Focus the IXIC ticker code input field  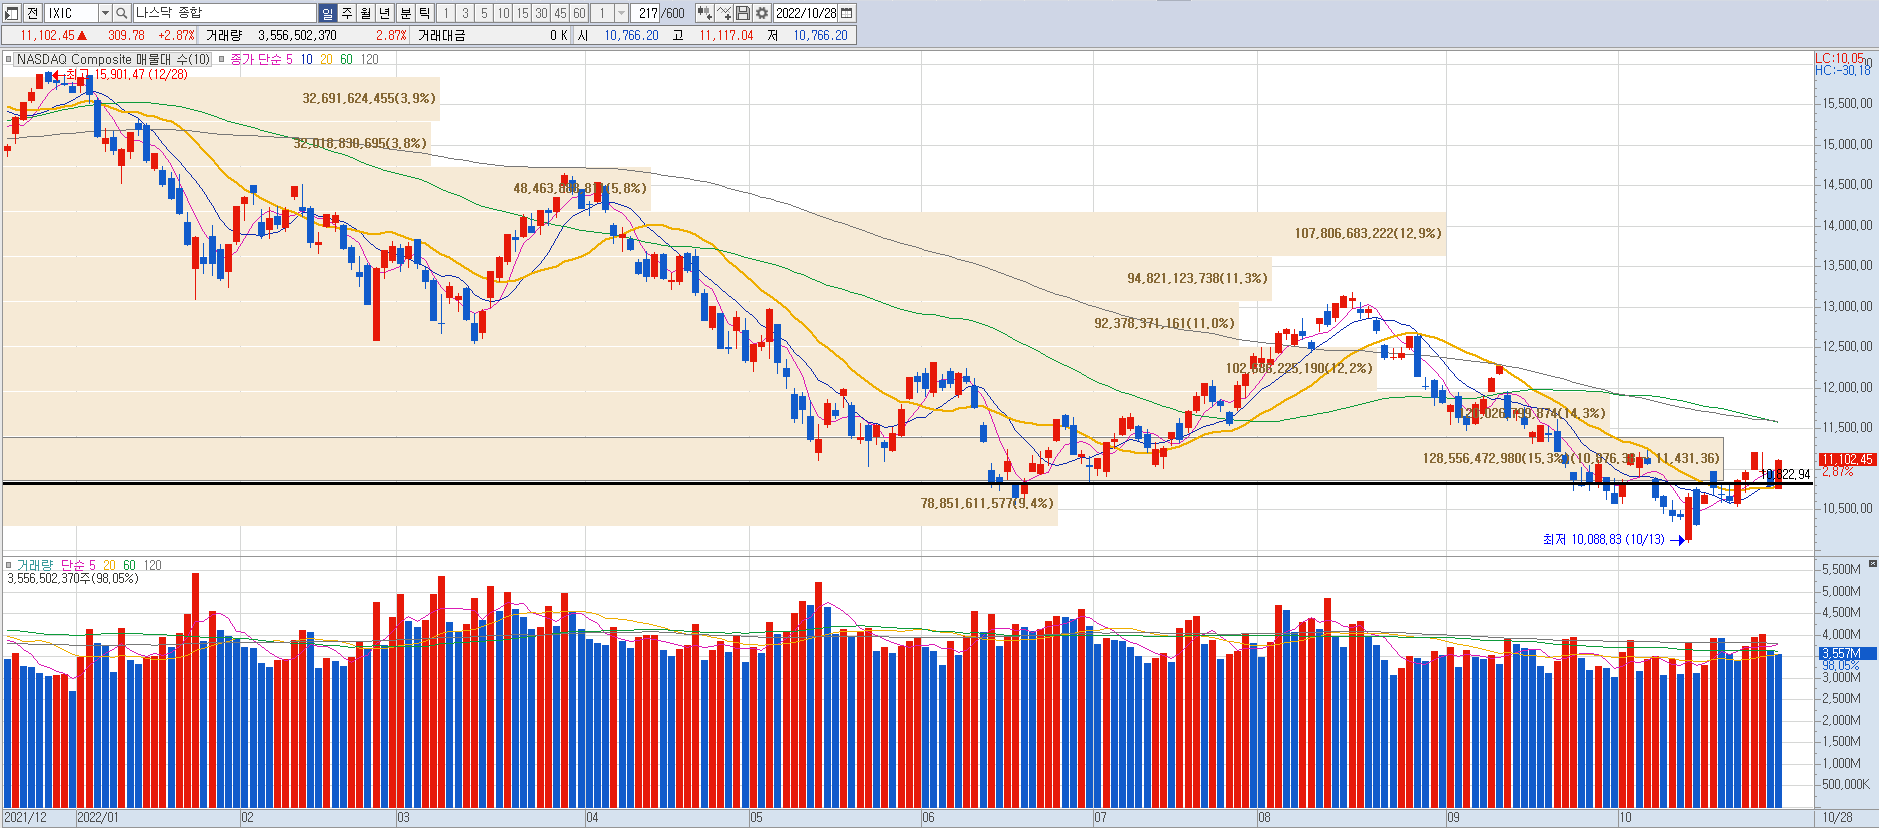click(x=71, y=13)
